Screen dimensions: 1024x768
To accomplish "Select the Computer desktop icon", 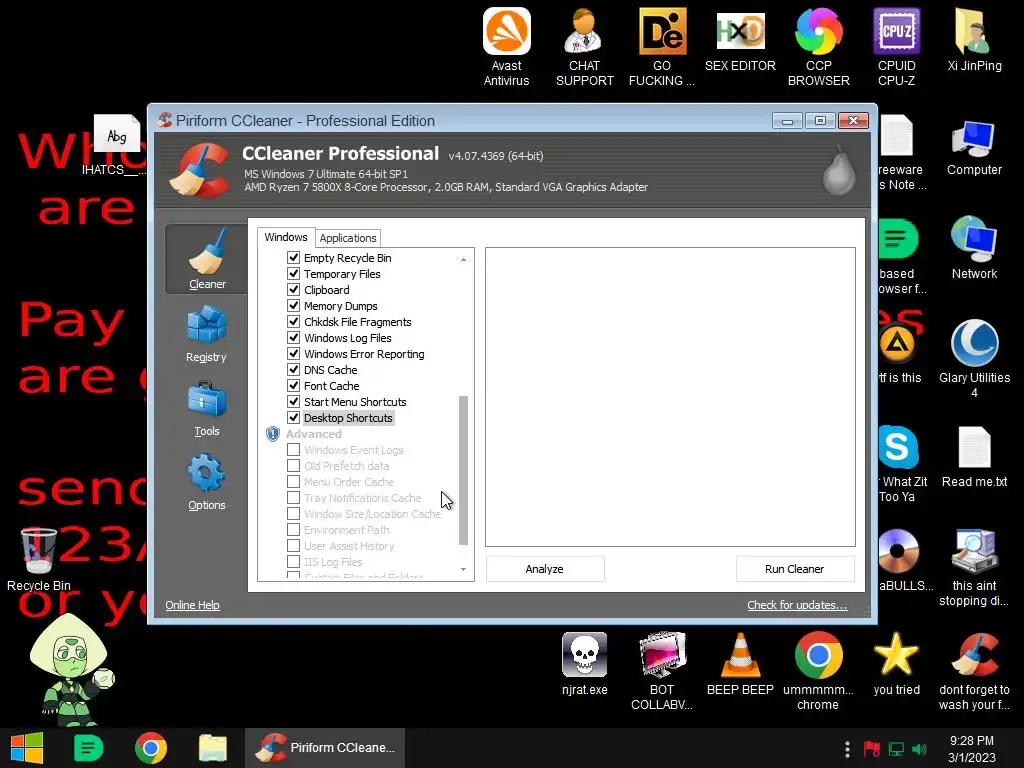I will (x=974, y=148).
